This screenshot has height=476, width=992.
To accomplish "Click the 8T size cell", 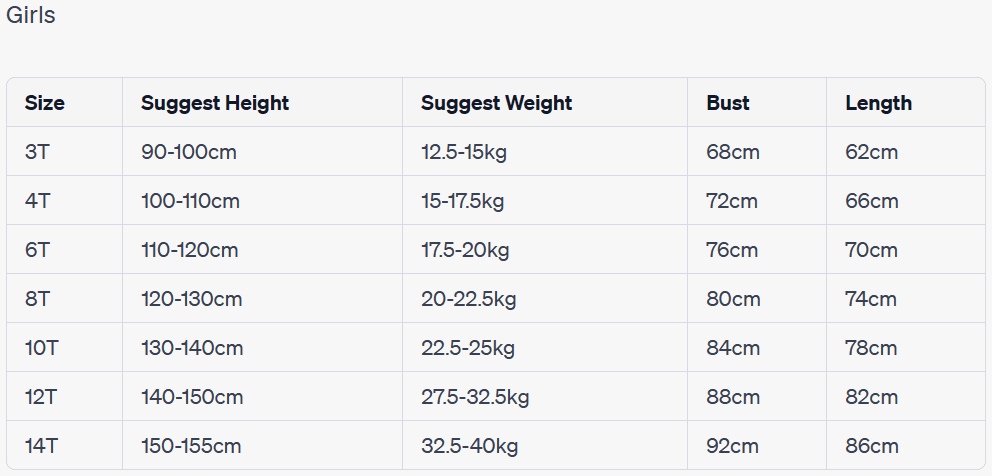I will [x=37, y=299].
